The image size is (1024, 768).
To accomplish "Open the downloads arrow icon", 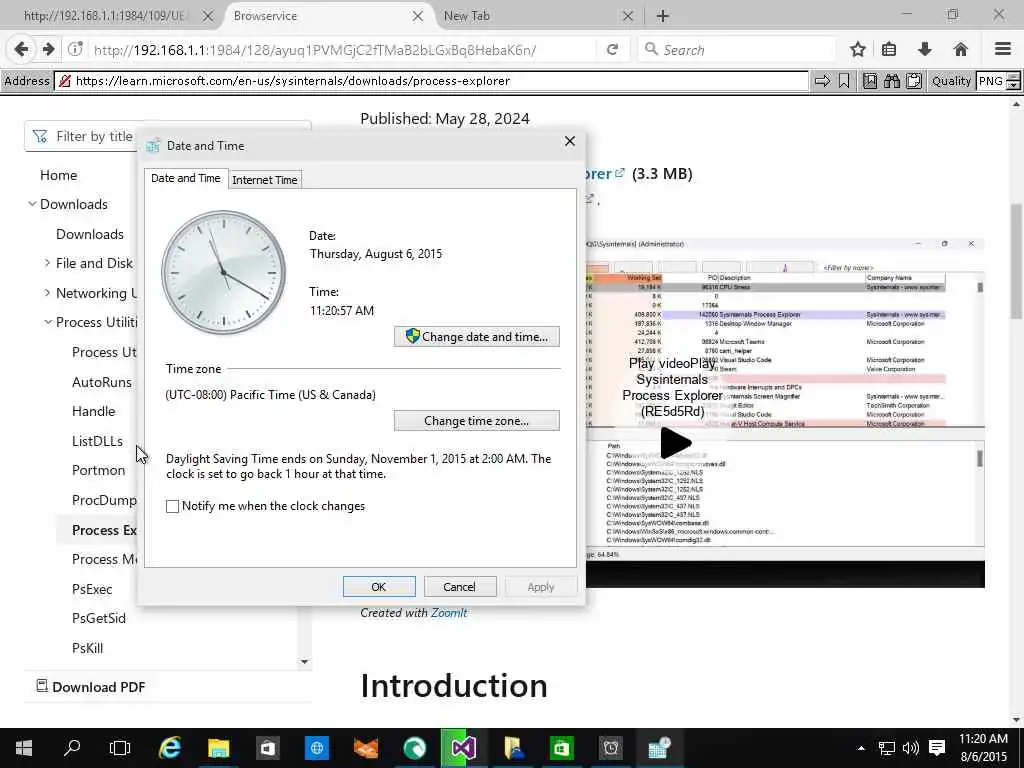I will [x=925, y=50].
